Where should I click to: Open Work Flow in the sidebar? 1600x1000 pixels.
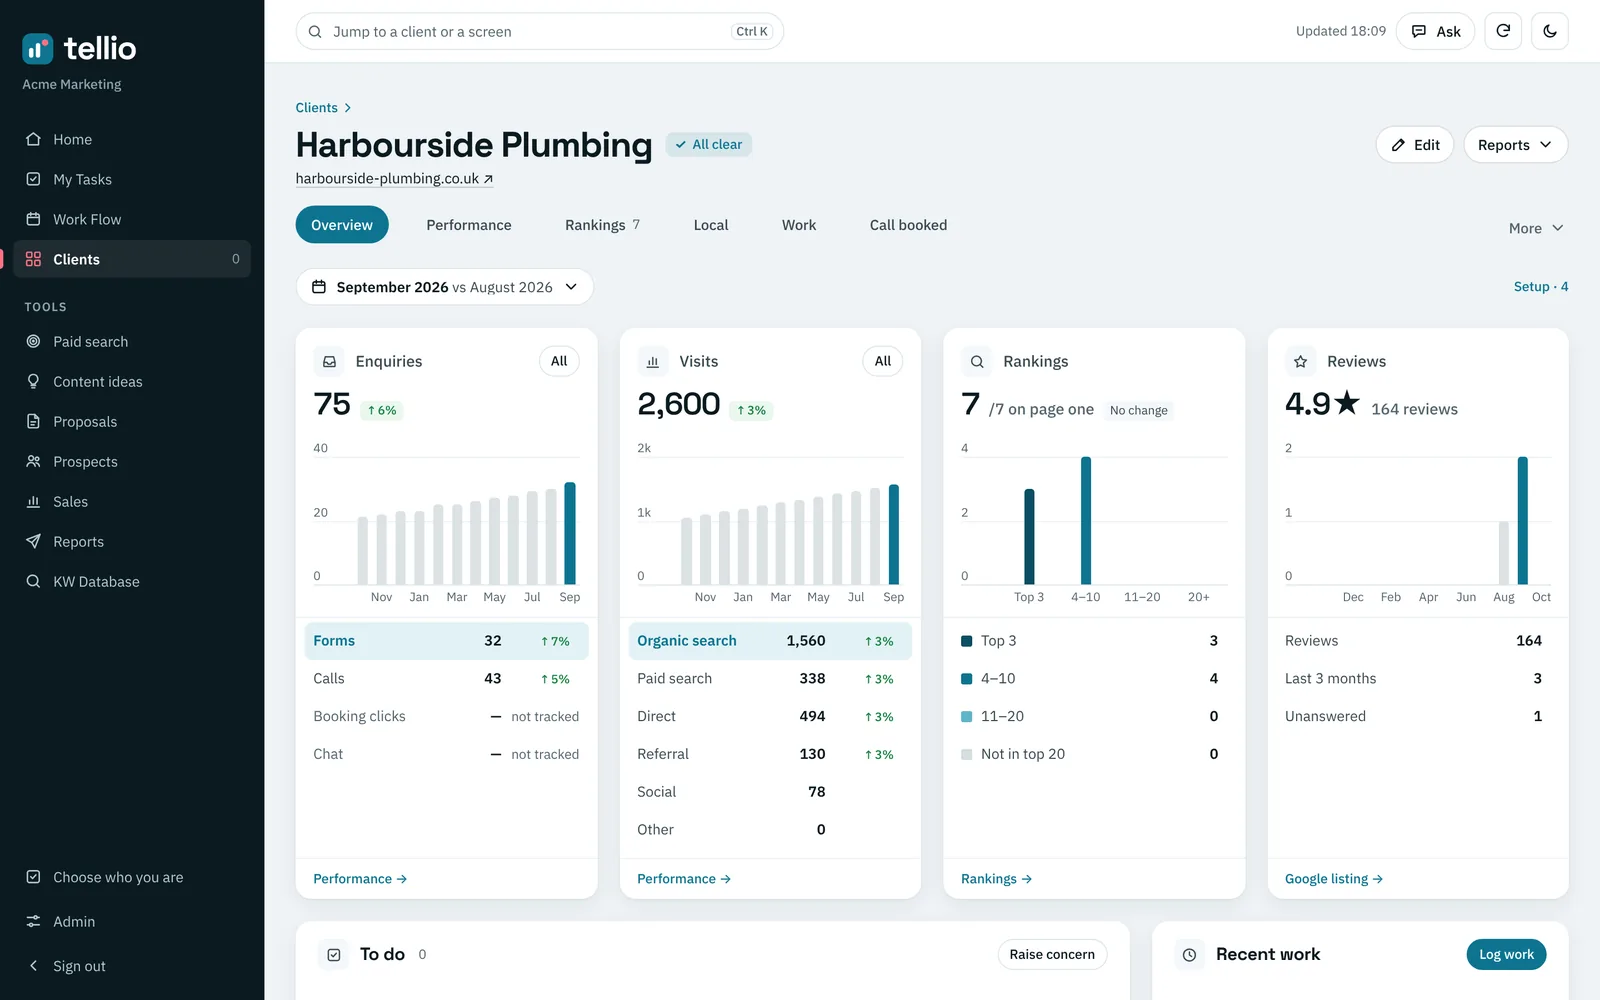click(132, 220)
